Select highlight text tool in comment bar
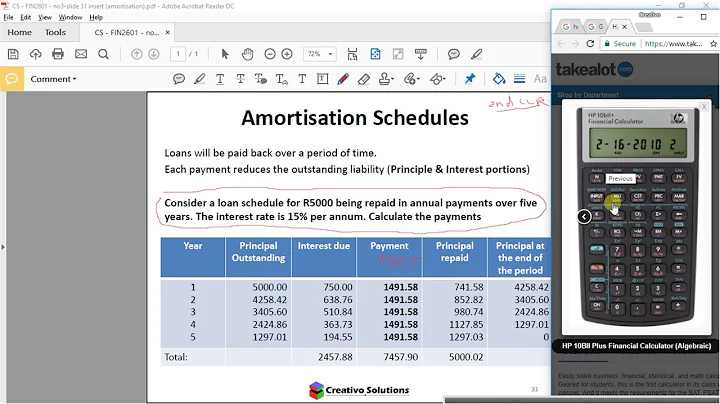 [199, 79]
